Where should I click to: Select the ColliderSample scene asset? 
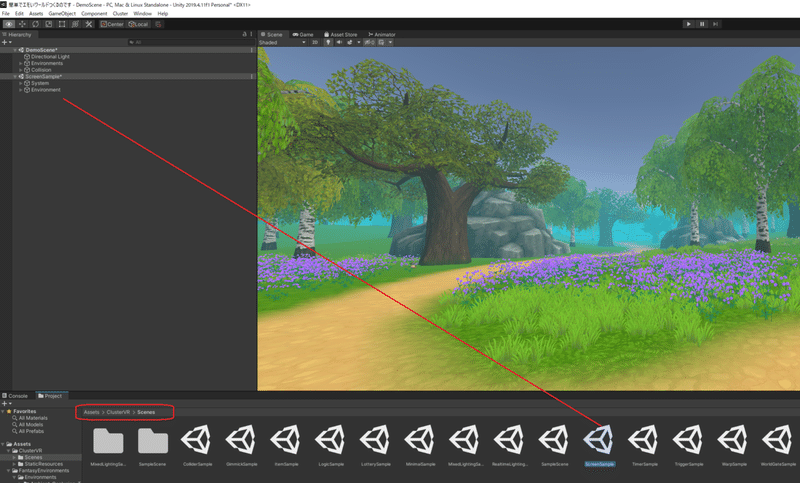[197, 445]
